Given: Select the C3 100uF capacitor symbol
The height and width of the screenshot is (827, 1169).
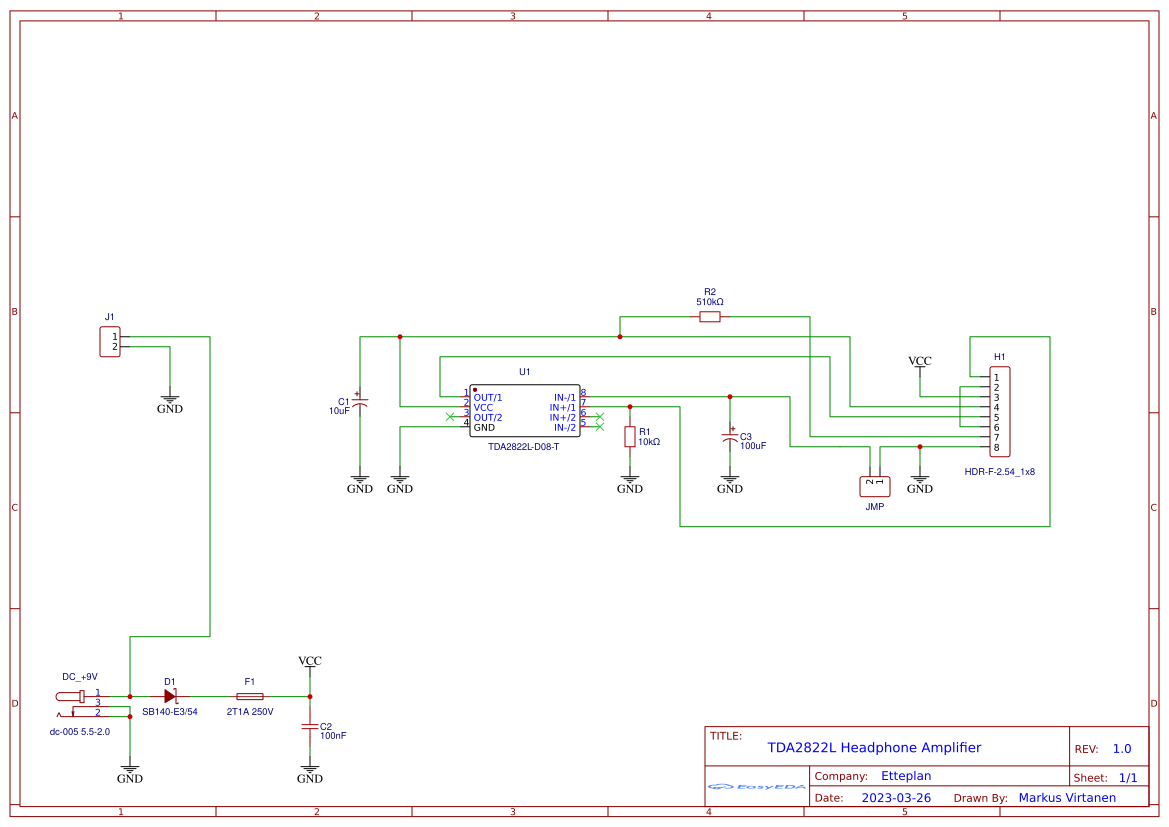Looking at the screenshot, I should point(730,437).
